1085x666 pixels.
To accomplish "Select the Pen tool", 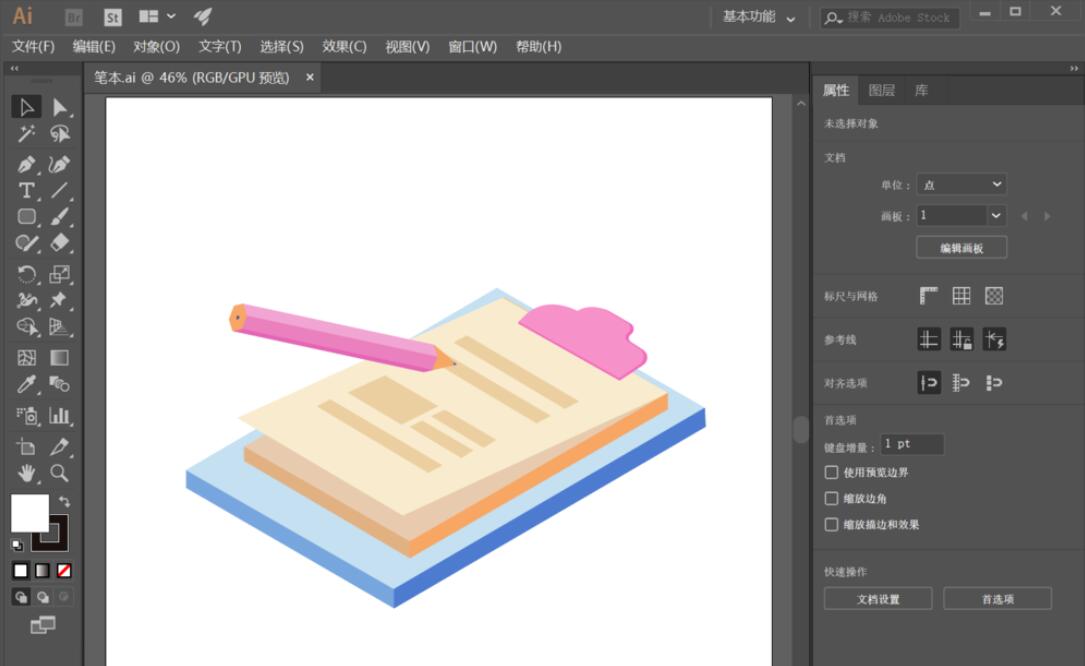I will (26, 164).
